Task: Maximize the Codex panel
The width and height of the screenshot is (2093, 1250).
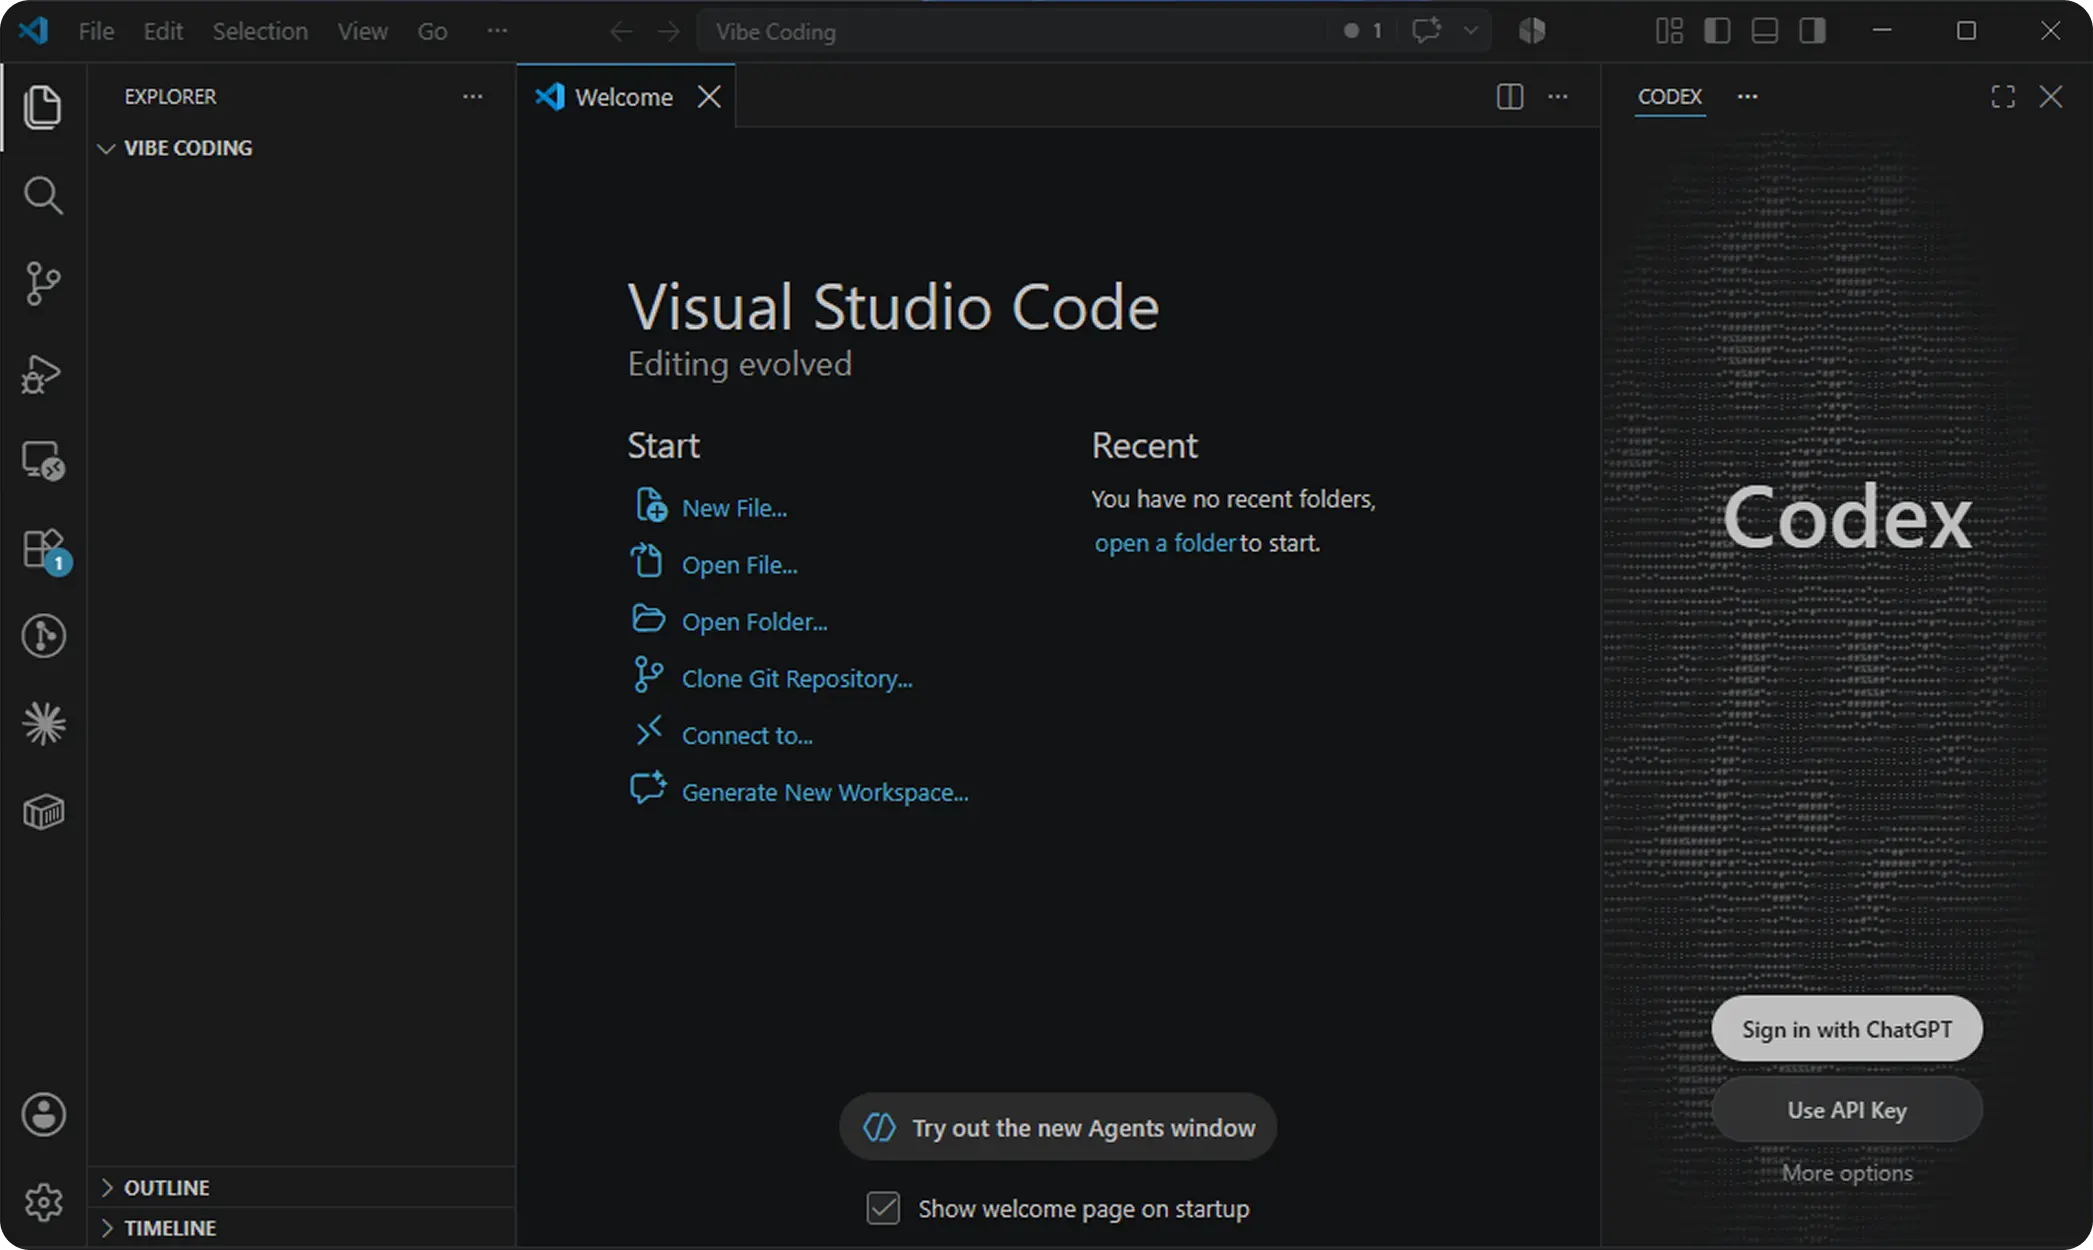Action: coord(2003,97)
